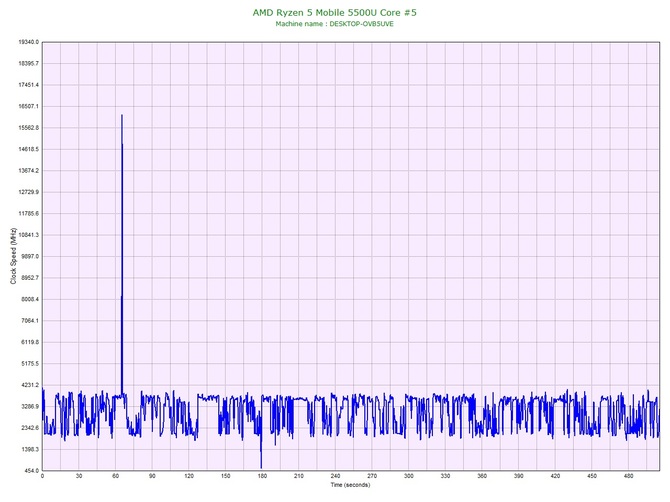Image resolution: width=670 pixels, height=502 pixels.
Task: Click the 4231.2 y-axis value
Action: point(30,385)
